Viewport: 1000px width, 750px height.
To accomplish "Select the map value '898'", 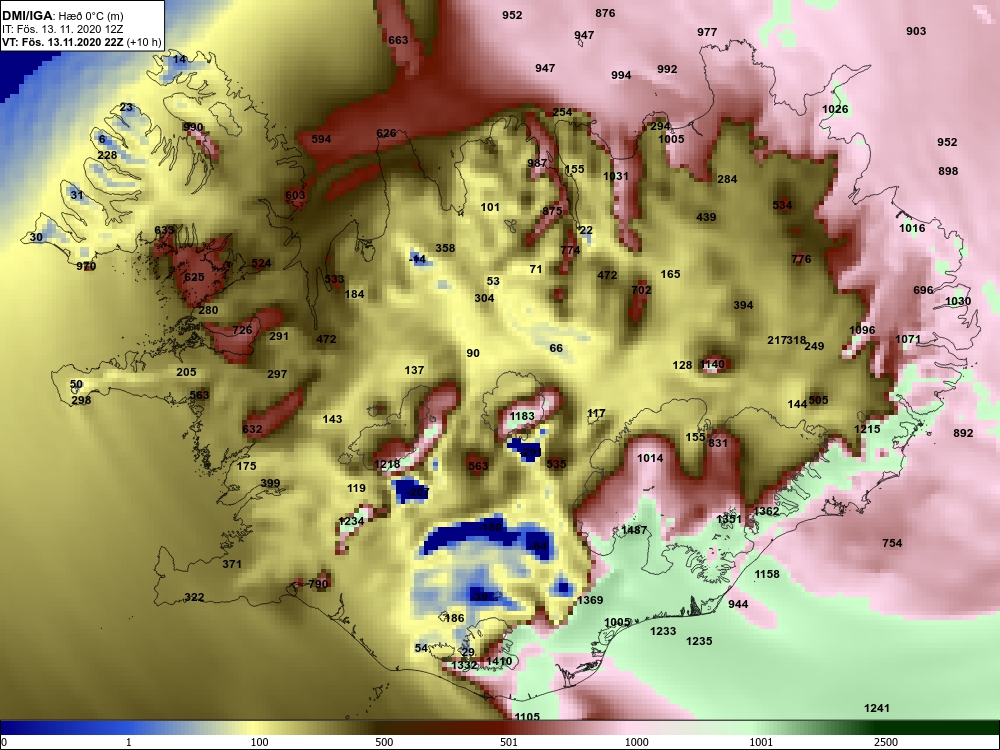I will (x=948, y=171).
